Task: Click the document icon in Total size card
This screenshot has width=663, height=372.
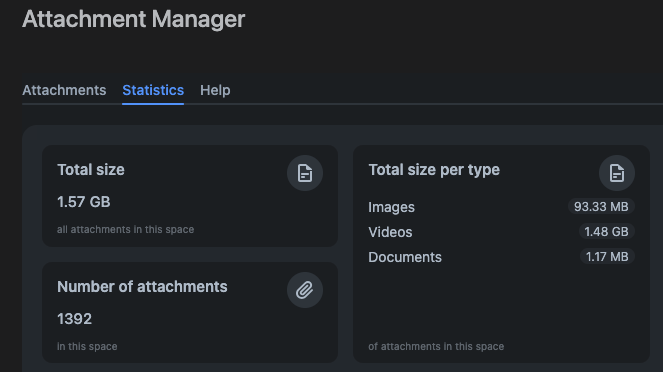Action: coord(305,173)
